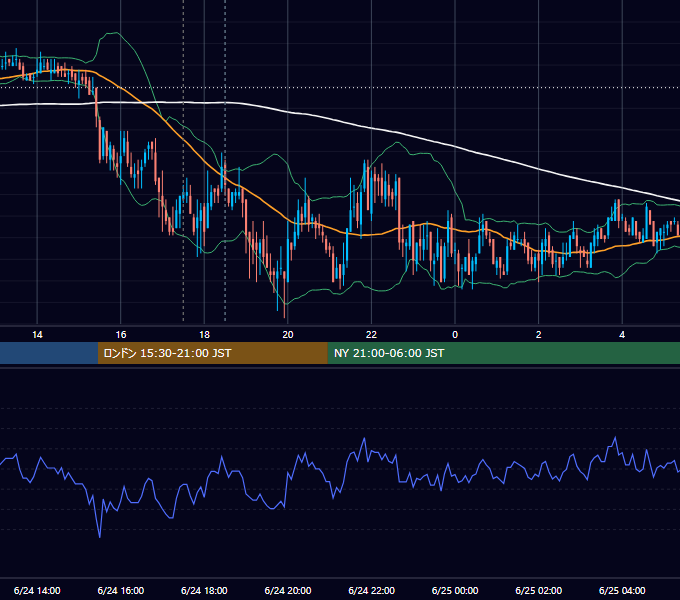Click the 6/24 14:00 time label

[37, 590]
